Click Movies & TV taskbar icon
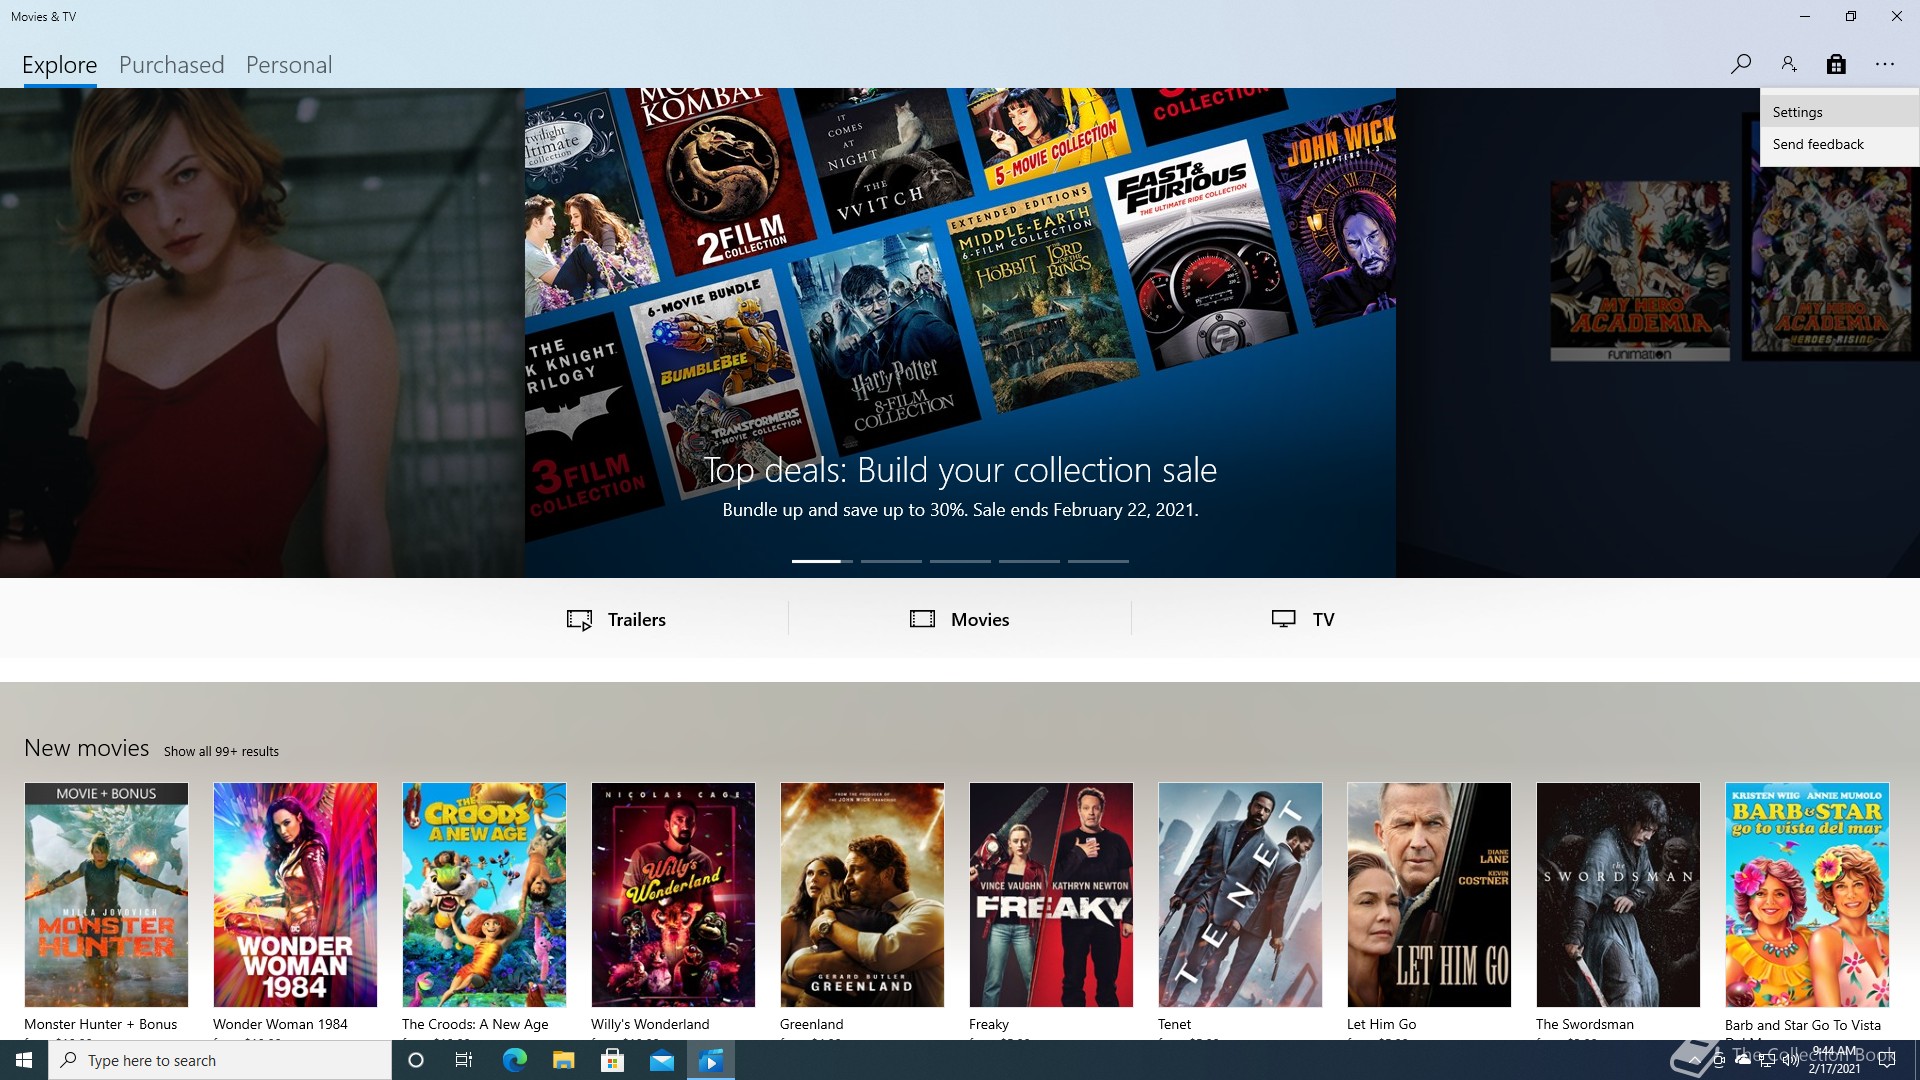This screenshot has width=1920, height=1080. click(x=711, y=1060)
